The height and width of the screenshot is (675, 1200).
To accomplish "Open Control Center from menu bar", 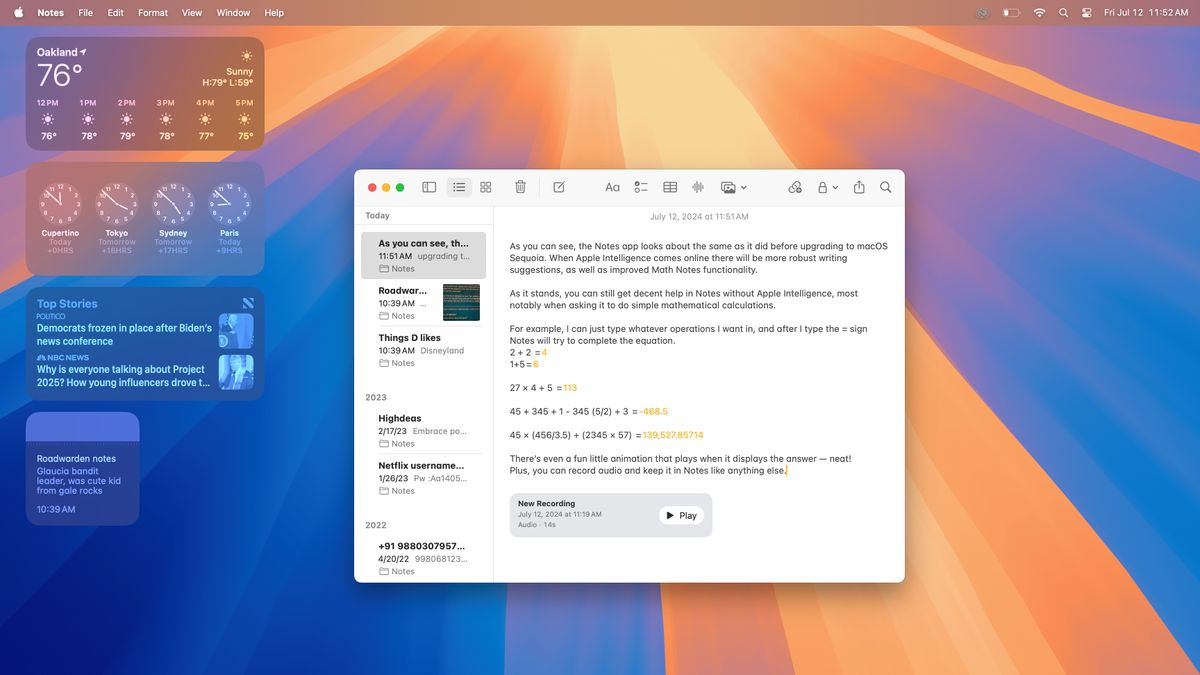I will pos(1086,13).
